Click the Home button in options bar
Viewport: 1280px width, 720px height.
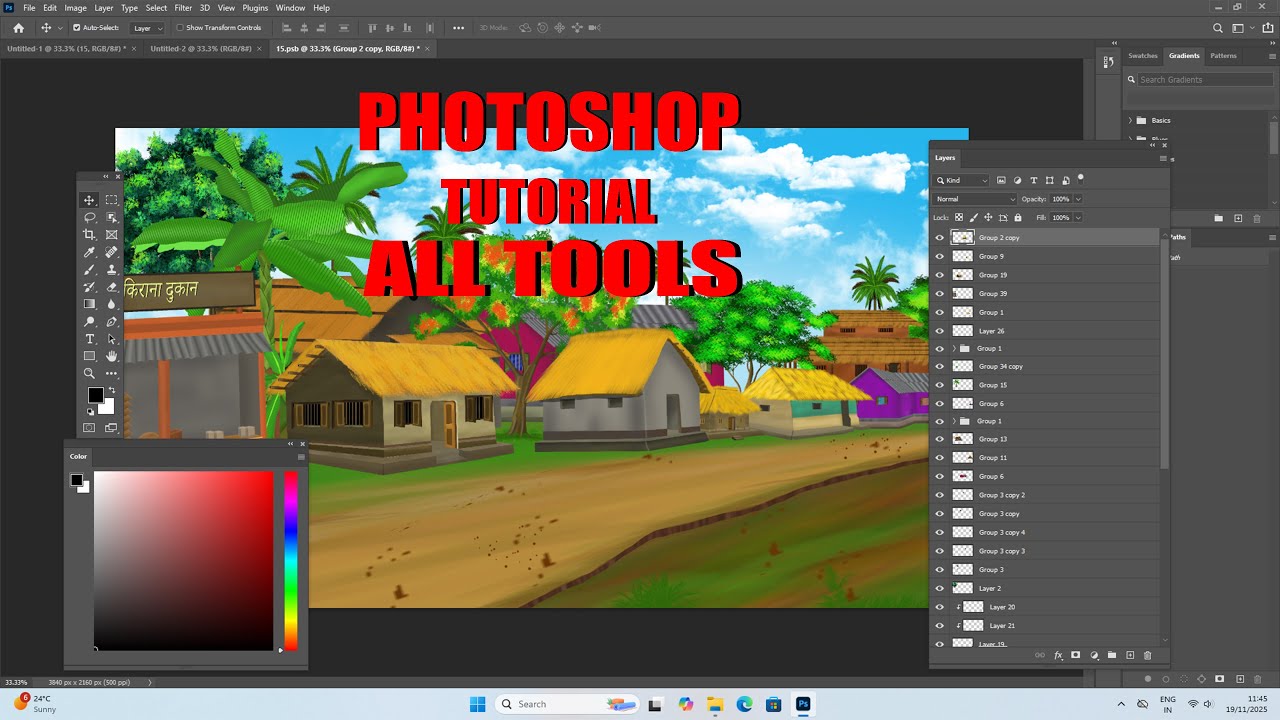point(18,28)
